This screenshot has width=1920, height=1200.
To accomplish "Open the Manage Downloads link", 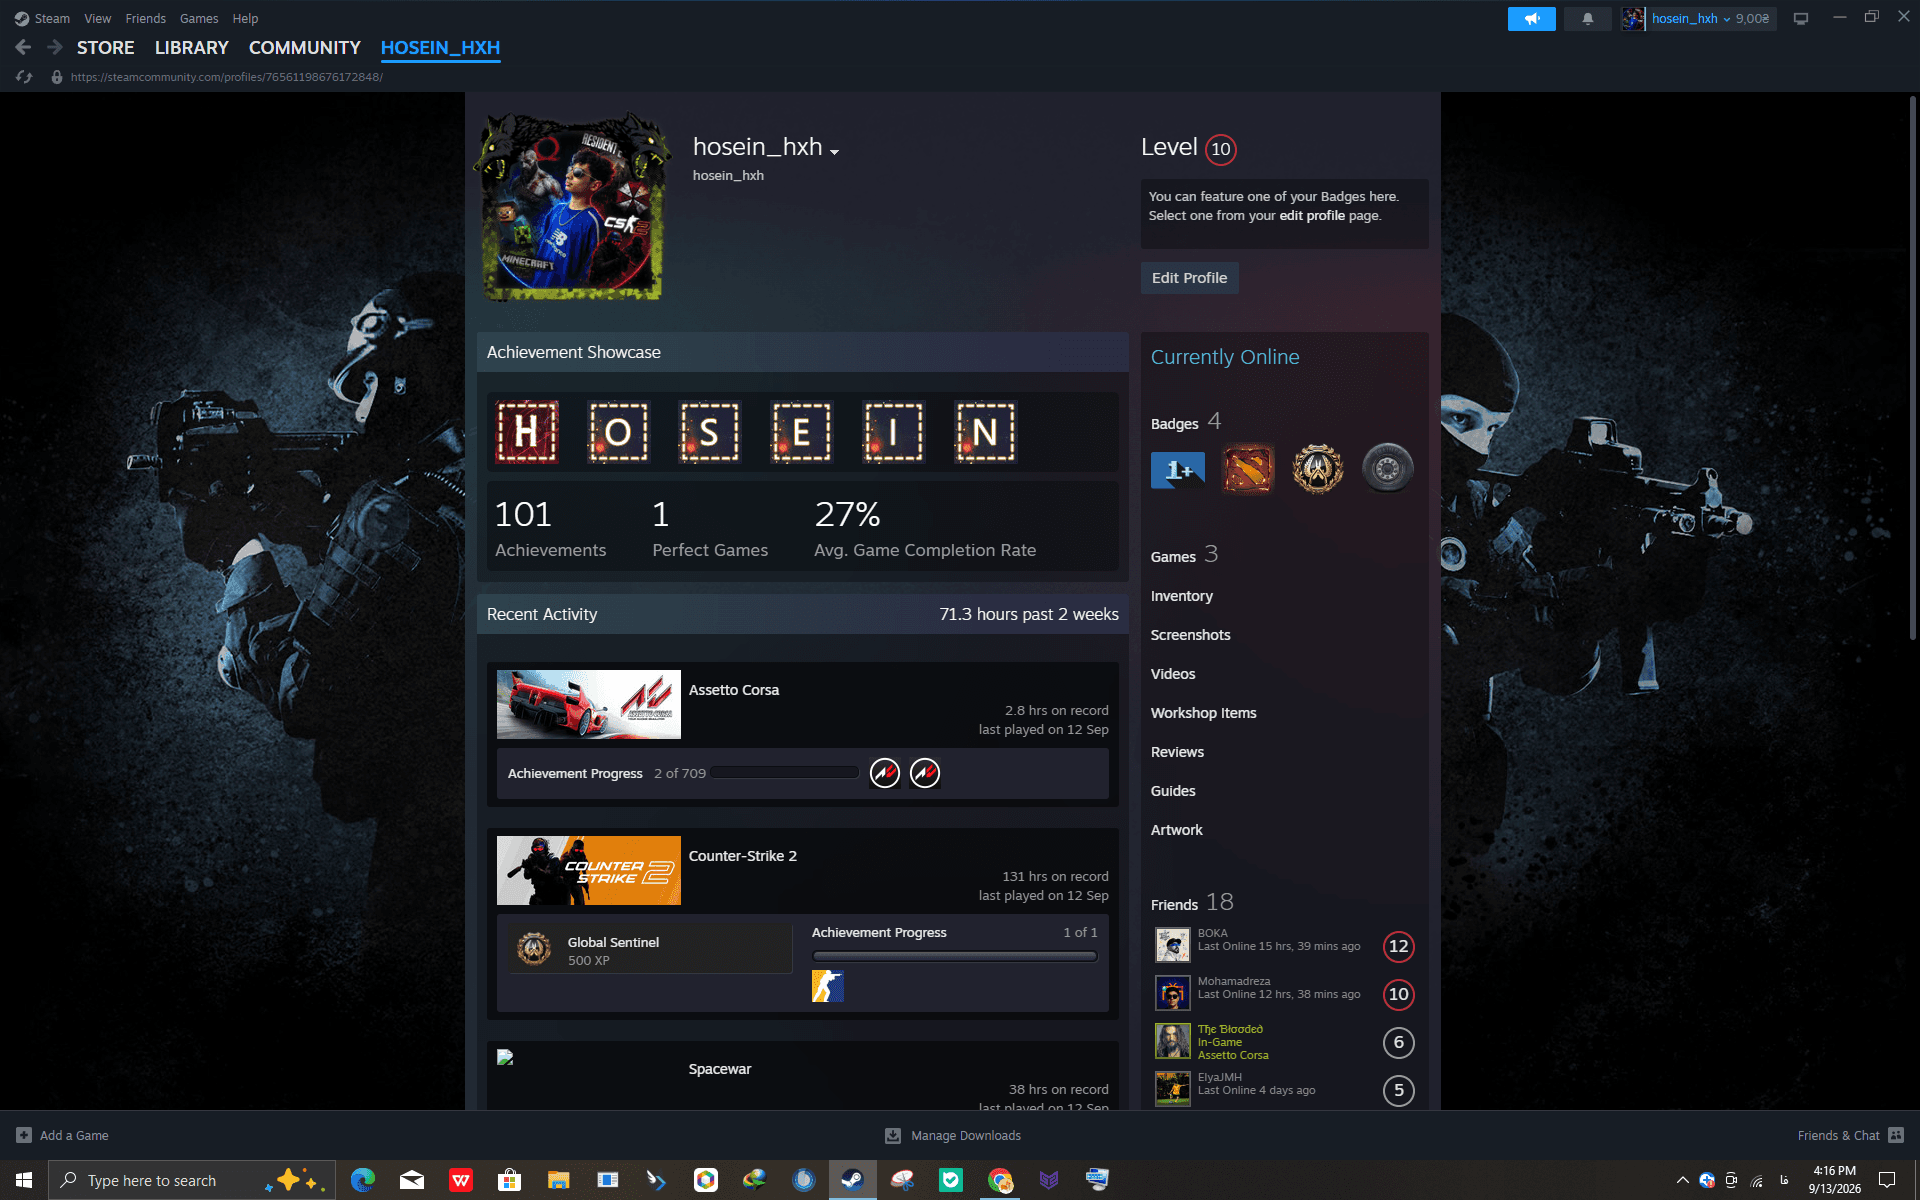I will coord(953,1135).
